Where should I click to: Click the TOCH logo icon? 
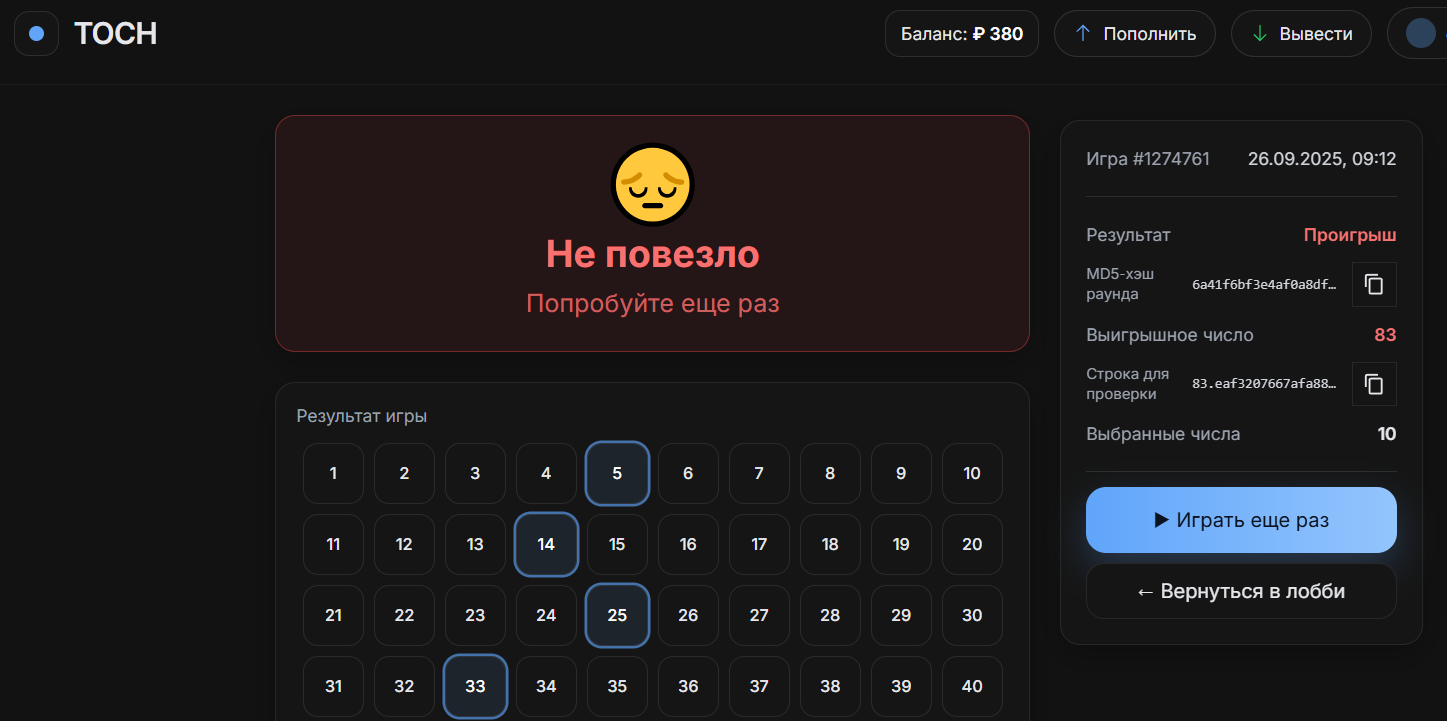36,34
